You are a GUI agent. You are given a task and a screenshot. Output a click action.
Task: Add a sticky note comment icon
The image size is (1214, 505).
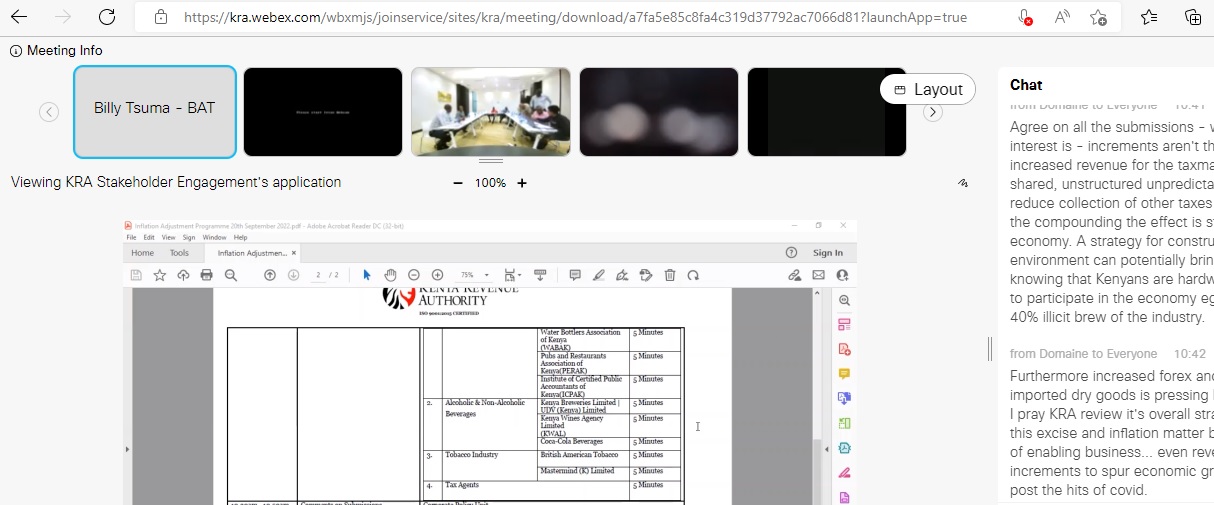[575, 275]
